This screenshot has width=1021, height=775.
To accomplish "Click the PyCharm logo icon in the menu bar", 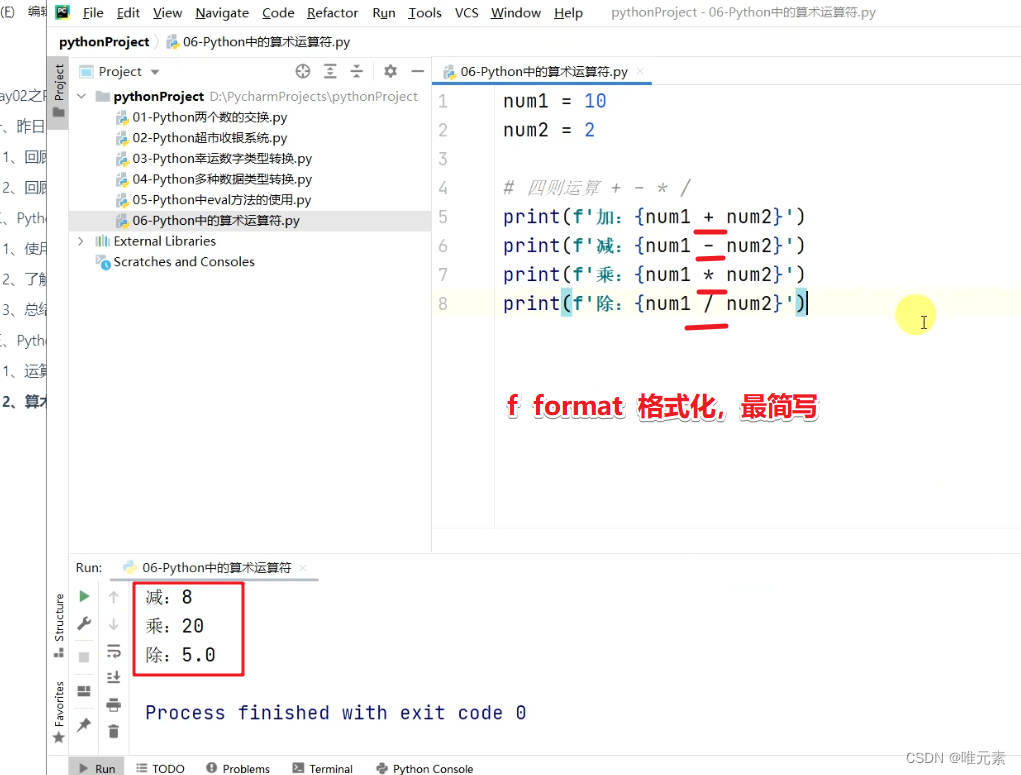I will 63,12.
